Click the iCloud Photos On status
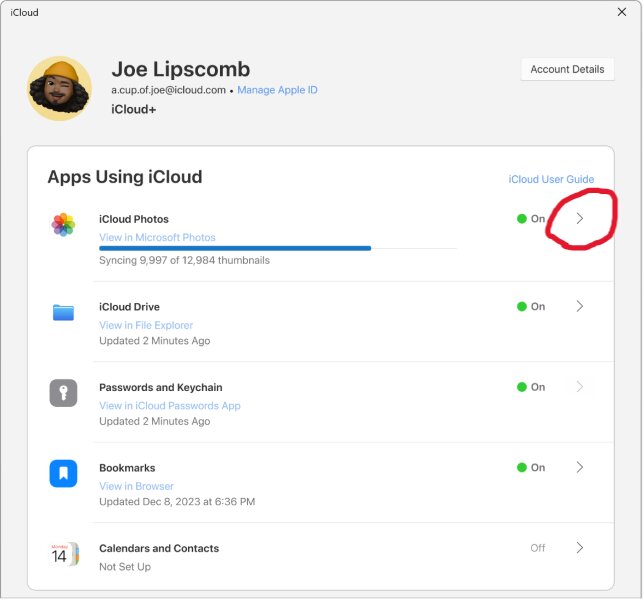 (x=531, y=219)
